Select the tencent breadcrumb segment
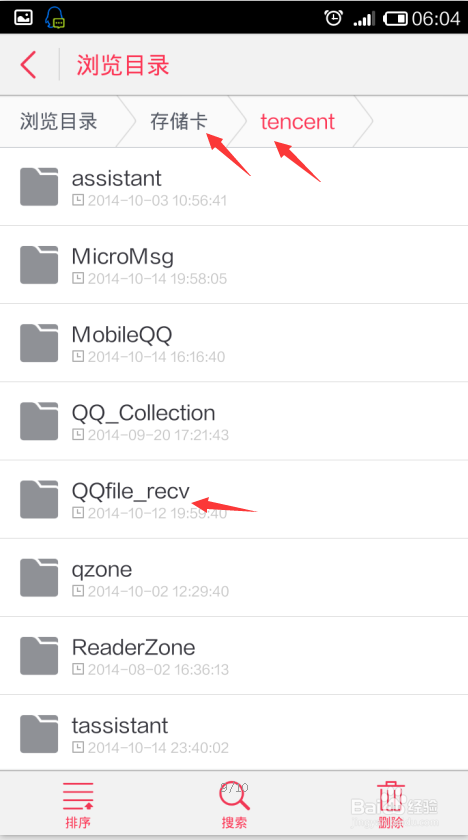The width and height of the screenshot is (468, 840). [x=298, y=122]
